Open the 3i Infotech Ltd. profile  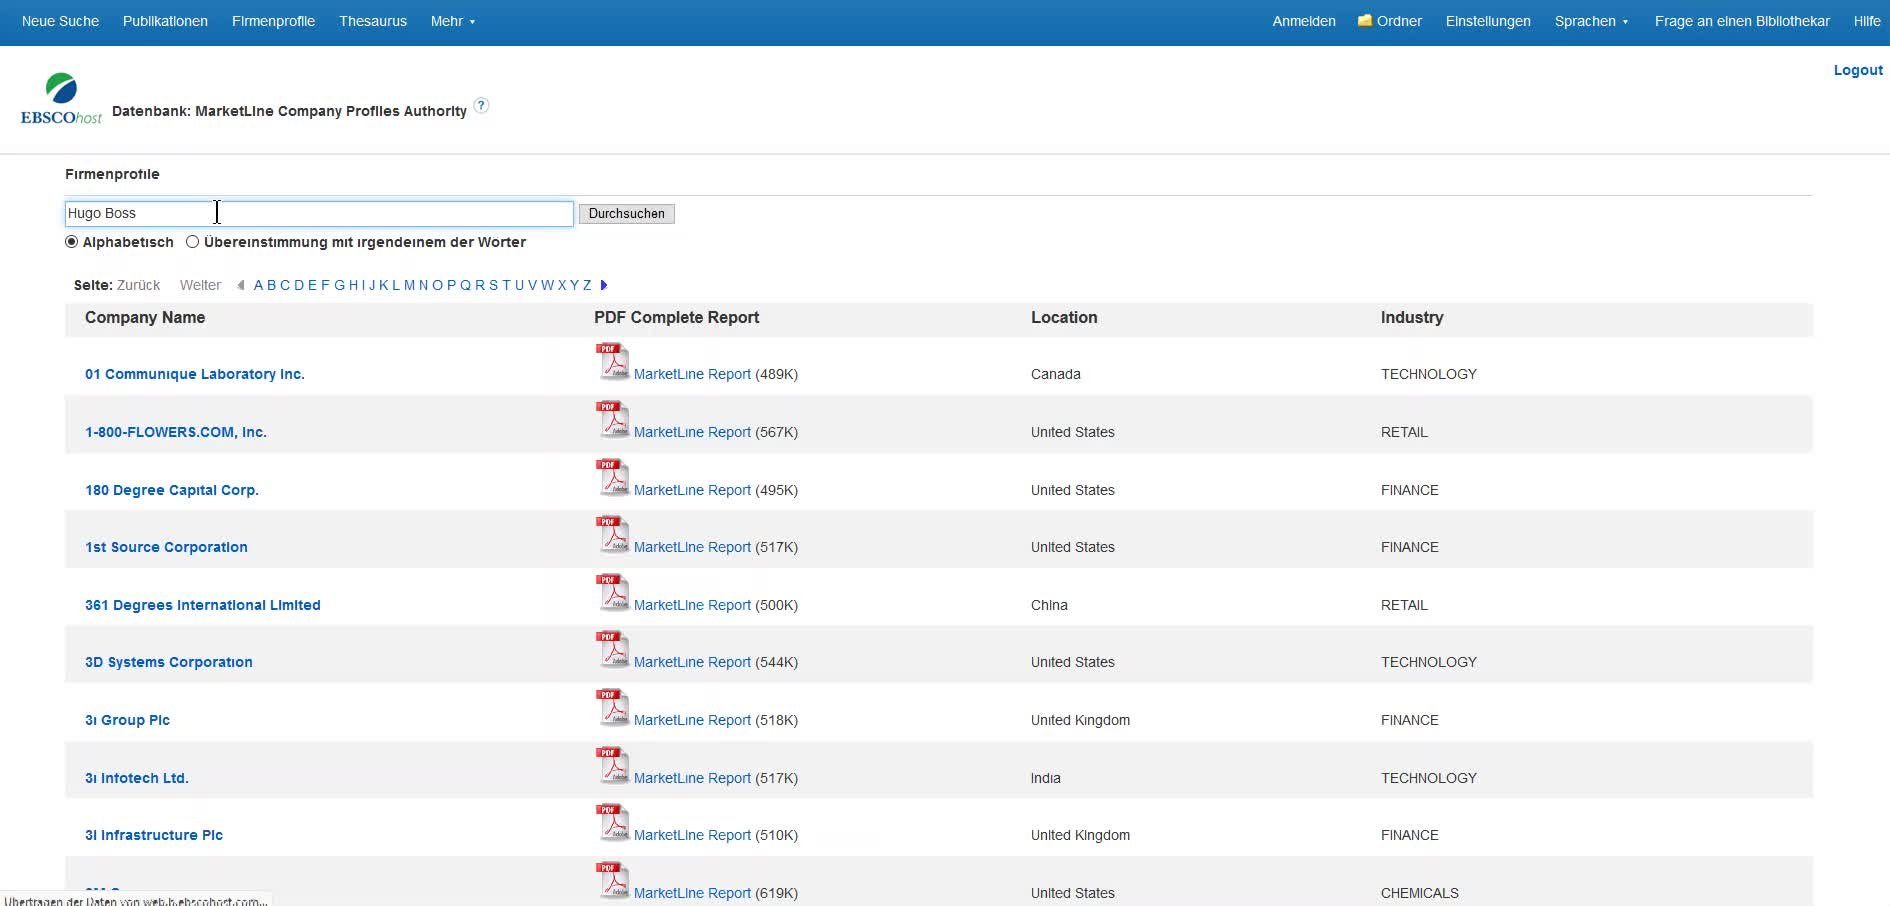pos(137,778)
